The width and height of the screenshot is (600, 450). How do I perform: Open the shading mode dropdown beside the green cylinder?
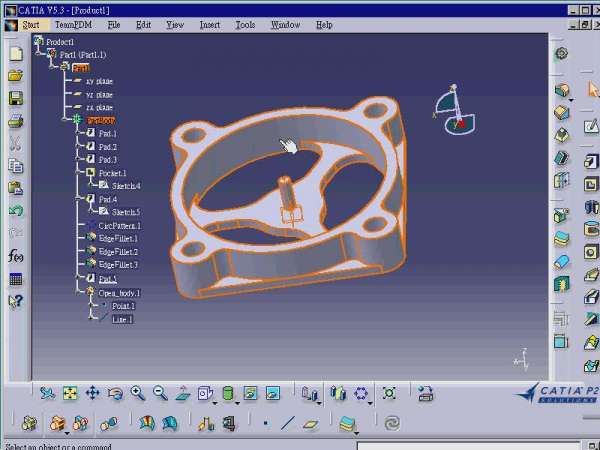coord(237,403)
